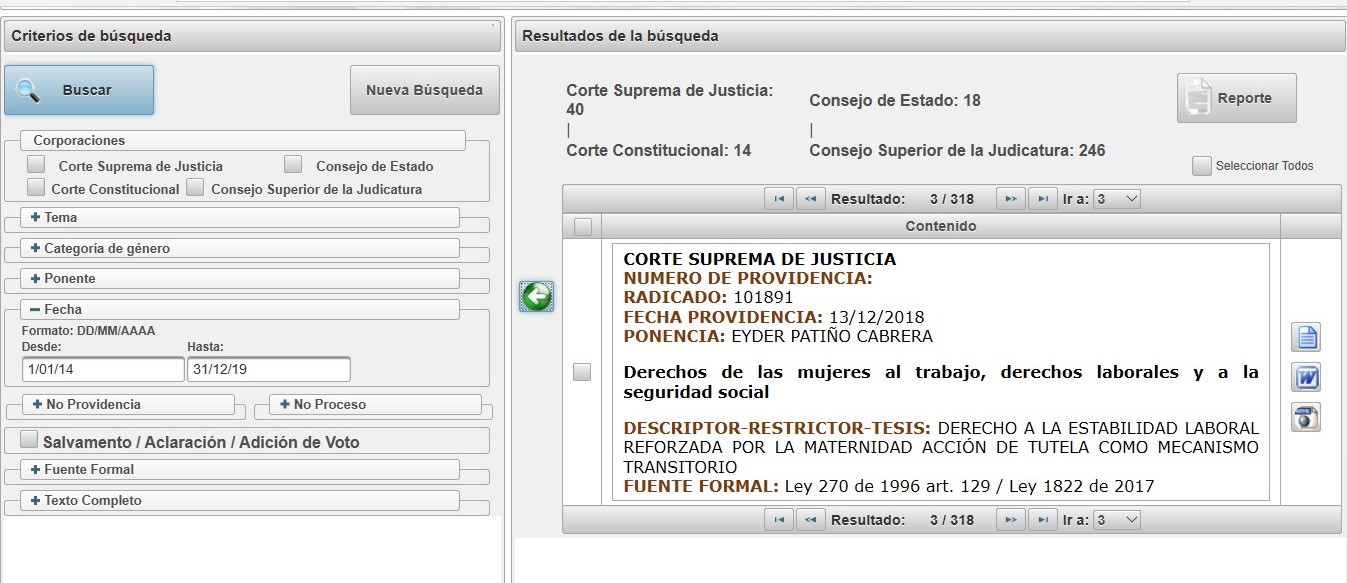Click the Desde date input field
The image size is (1347, 583).
coord(102,370)
